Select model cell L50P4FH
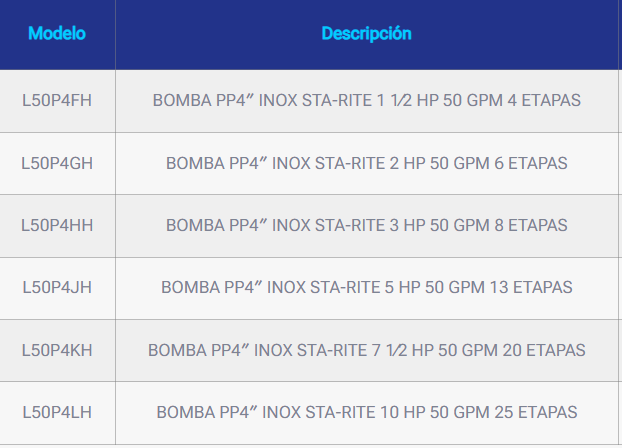 pos(57,101)
